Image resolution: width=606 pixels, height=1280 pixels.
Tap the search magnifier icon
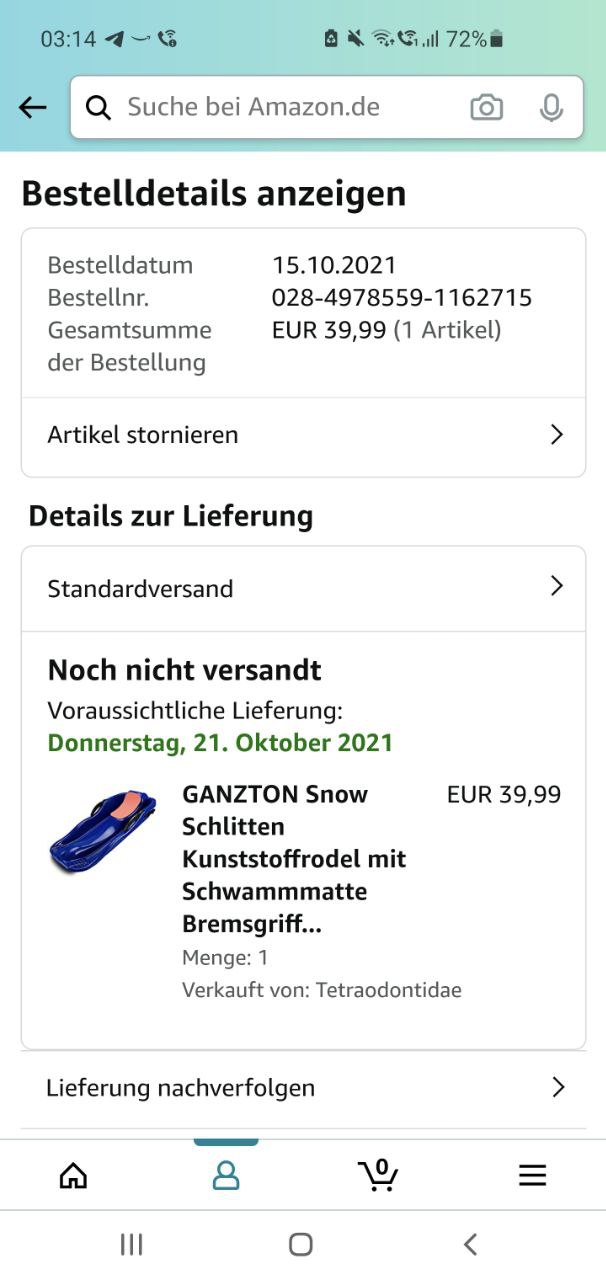(x=98, y=108)
